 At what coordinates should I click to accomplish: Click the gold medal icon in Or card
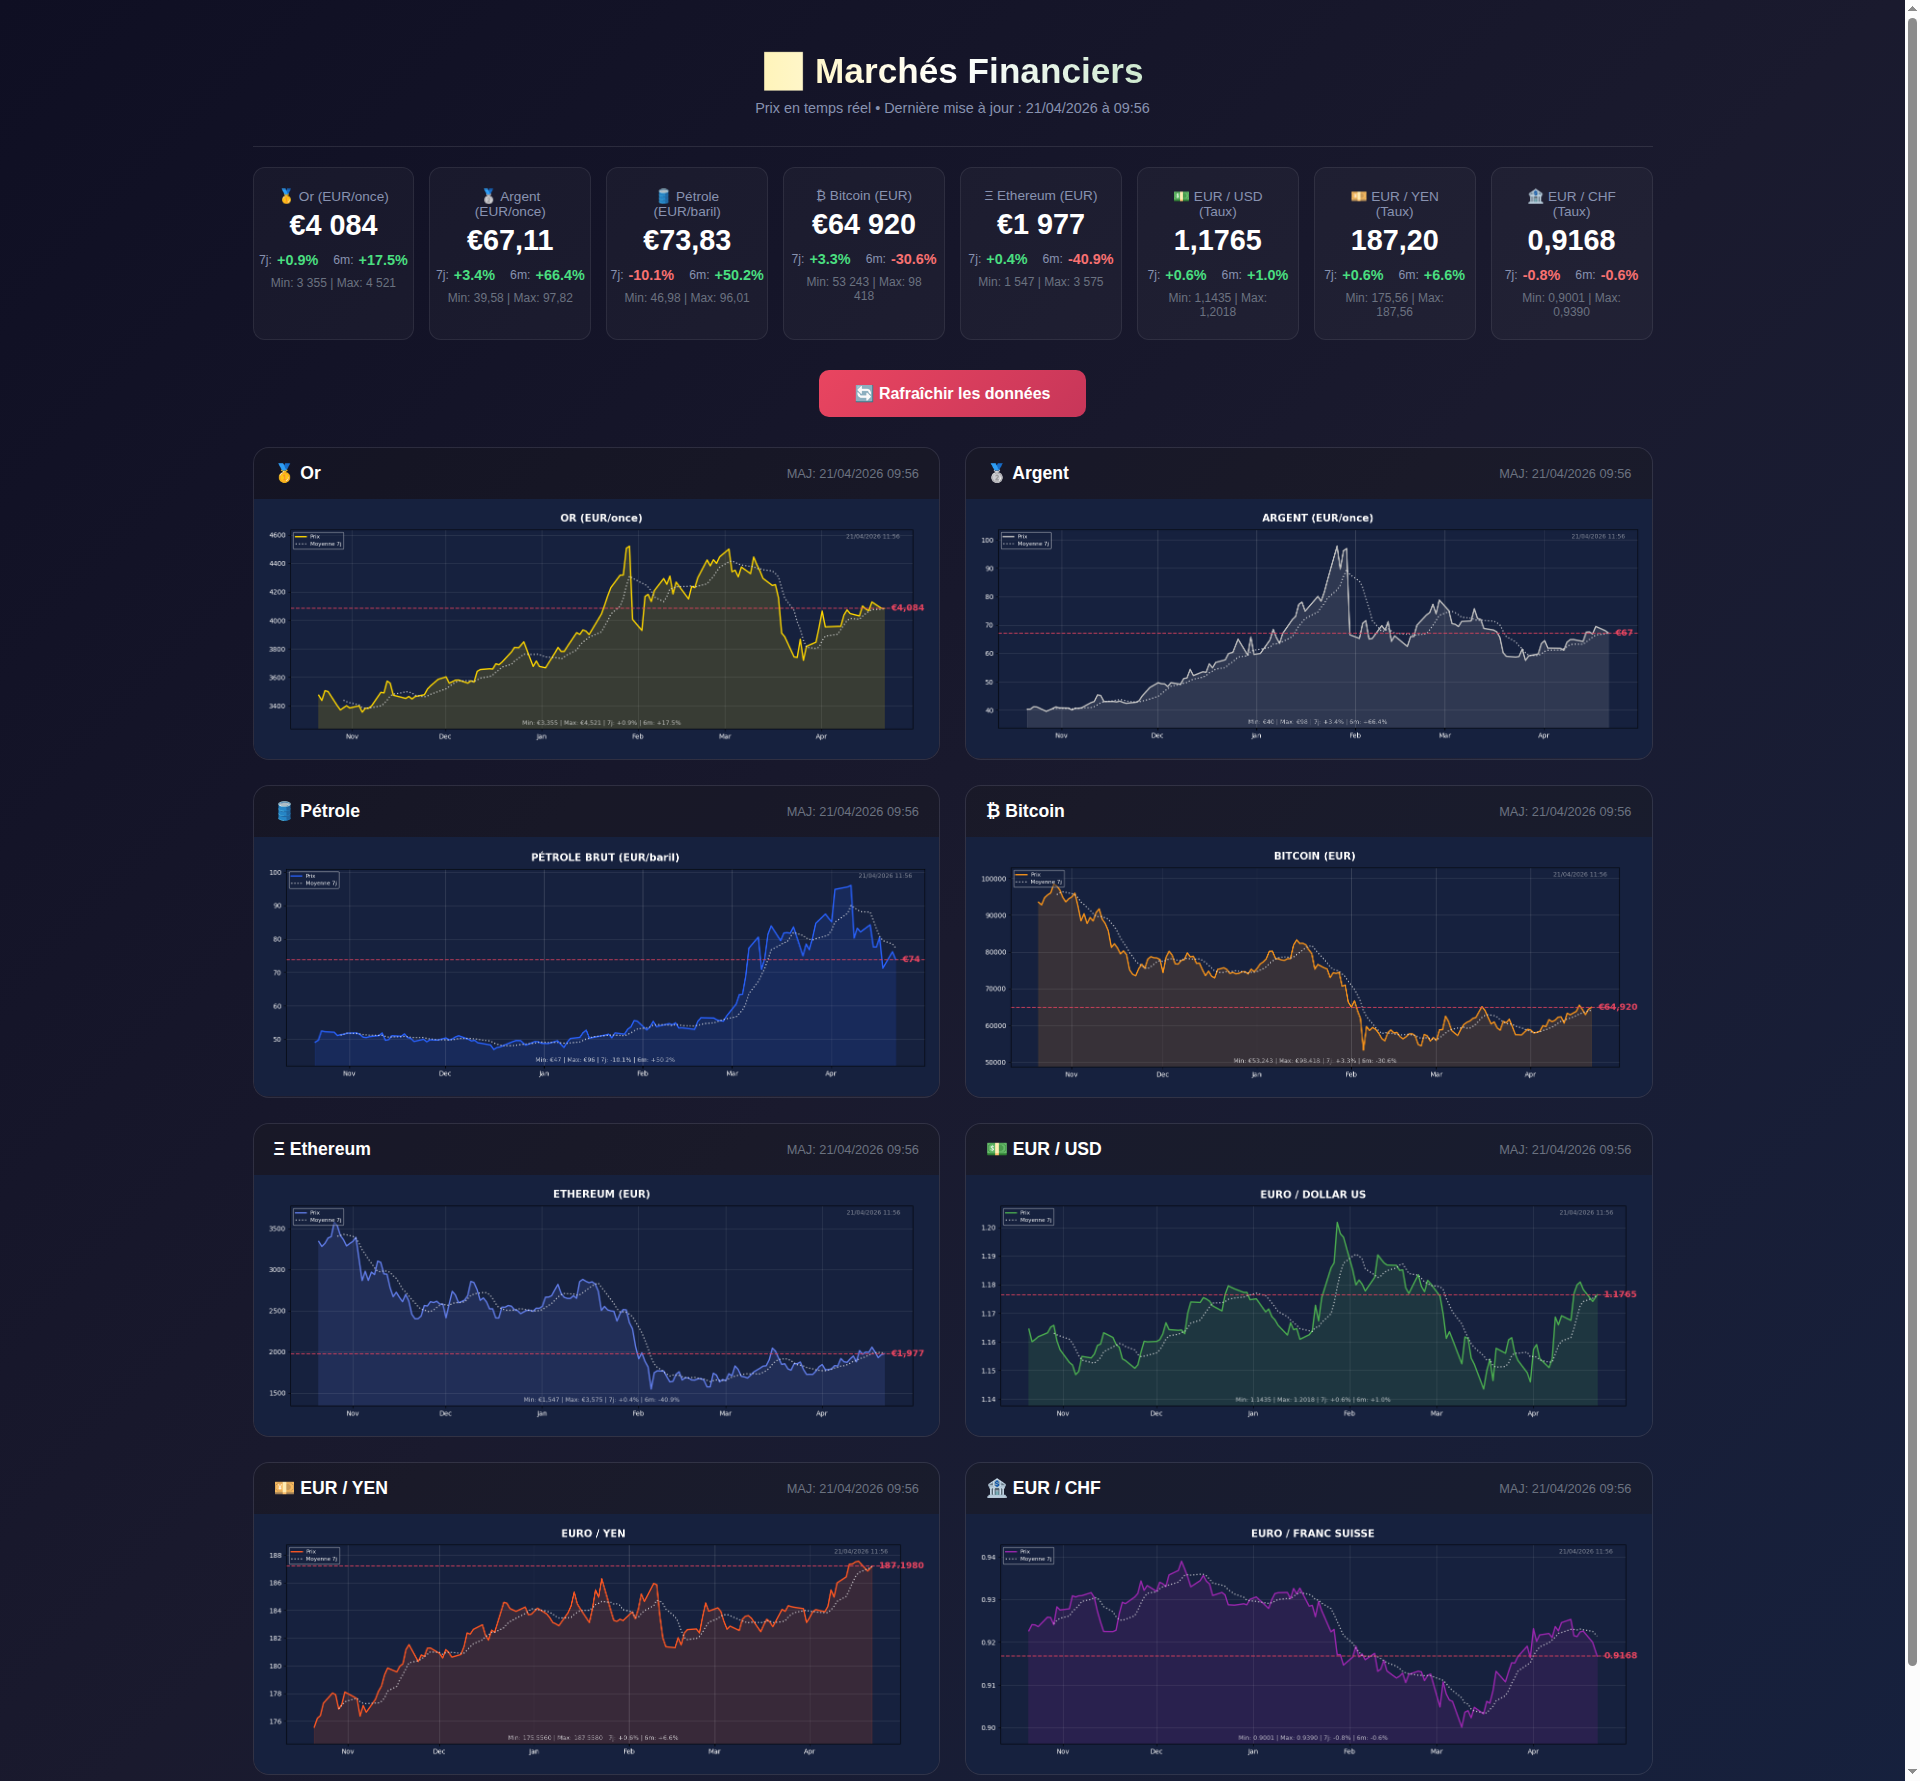(287, 196)
